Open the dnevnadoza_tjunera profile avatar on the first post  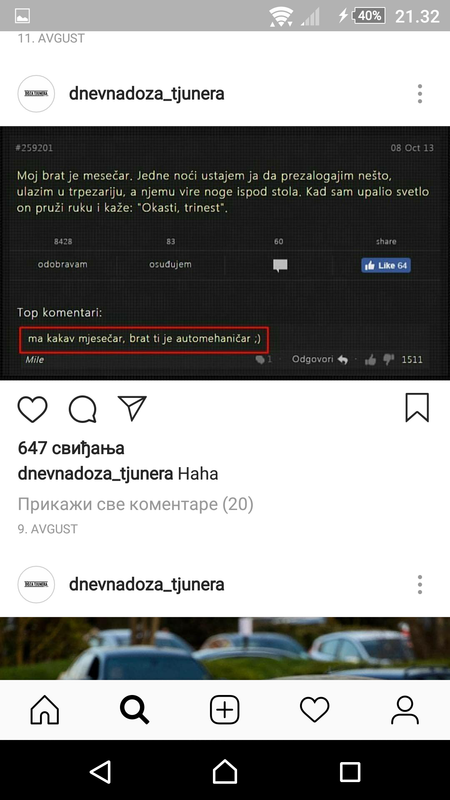36,94
